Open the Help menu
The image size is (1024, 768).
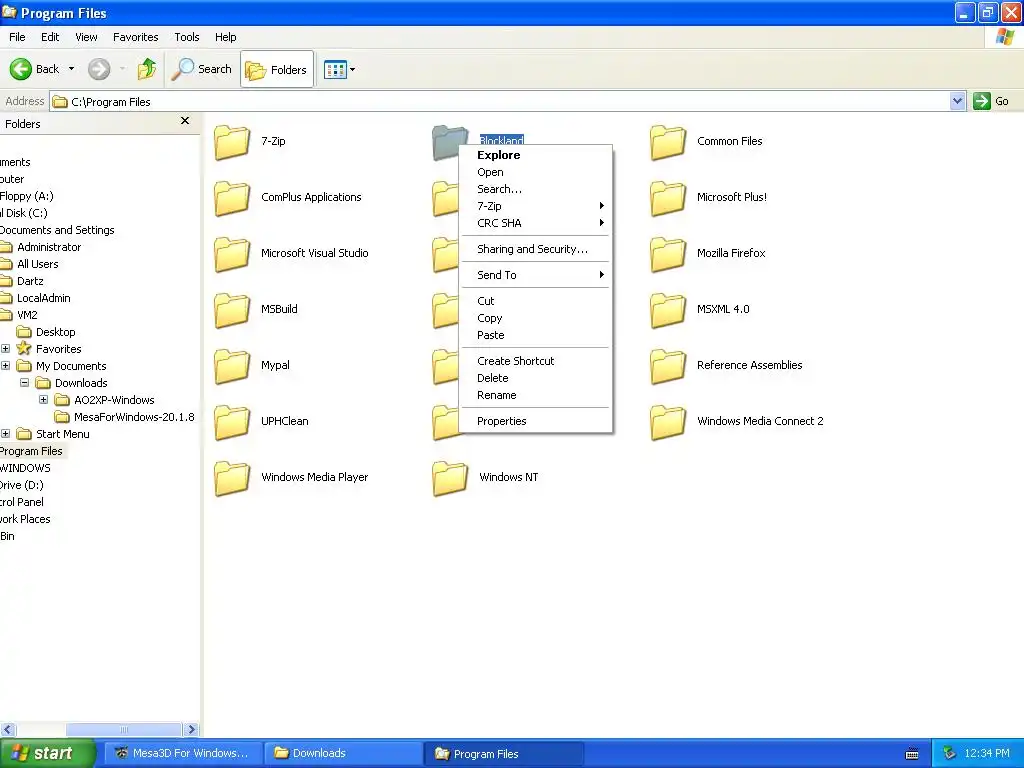(225, 37)
